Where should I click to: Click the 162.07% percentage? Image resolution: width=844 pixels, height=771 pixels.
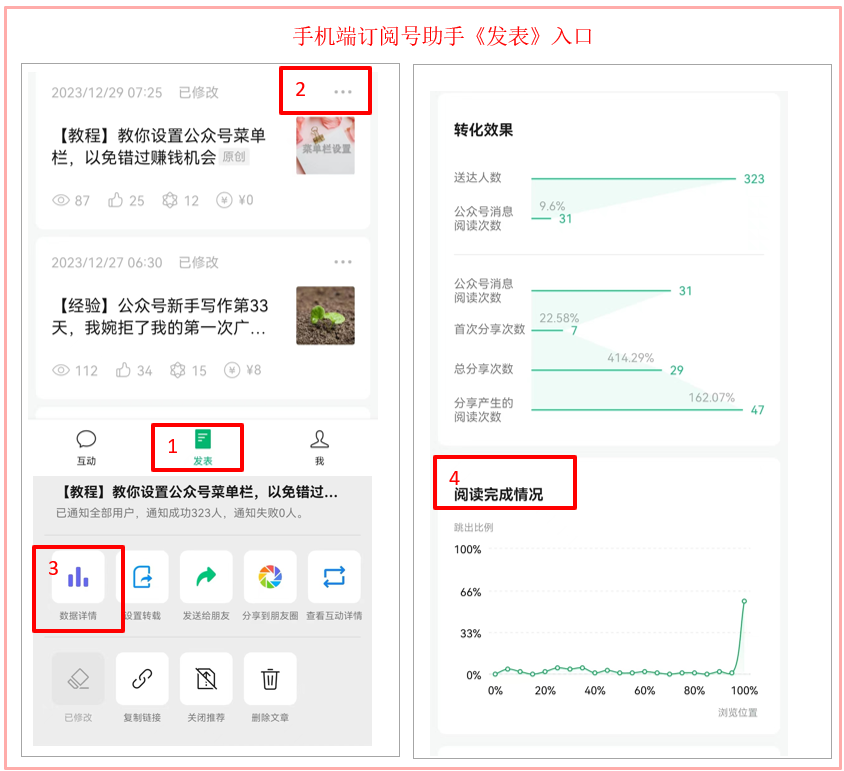(x=712, y=398)
